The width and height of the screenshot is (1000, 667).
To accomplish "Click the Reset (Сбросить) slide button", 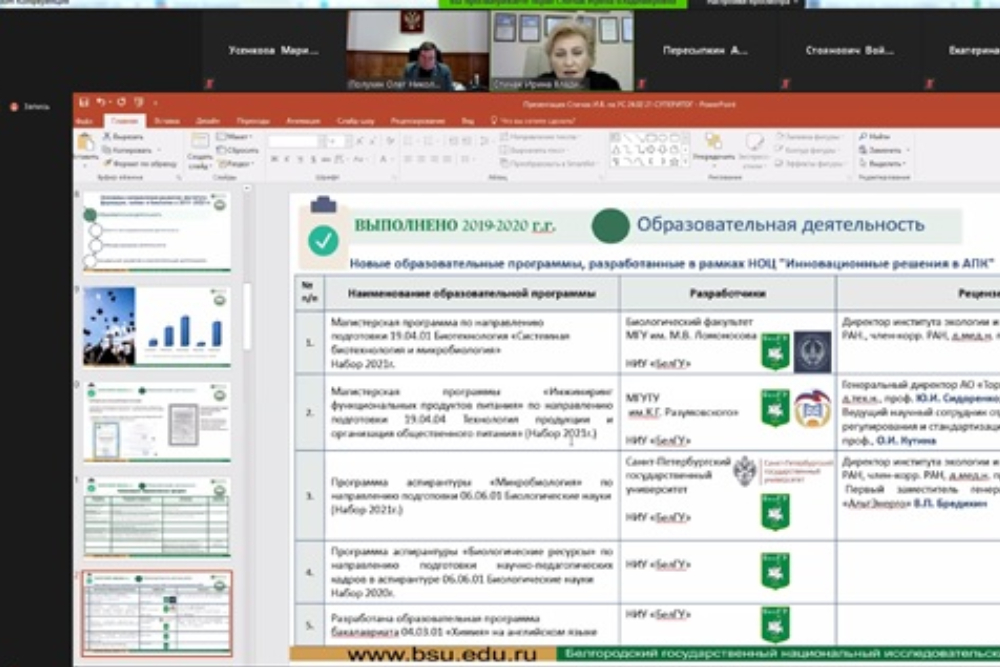I will pos(238,150).
